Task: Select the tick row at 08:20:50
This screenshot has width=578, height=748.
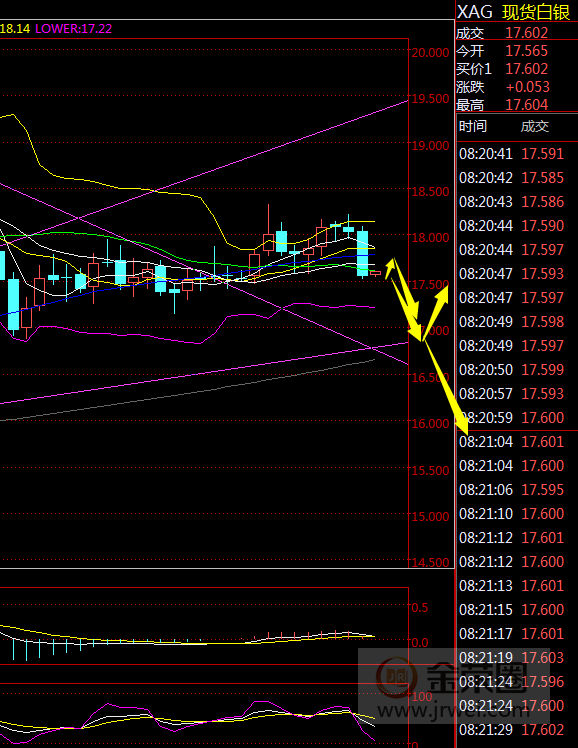Action: point(517,370)
